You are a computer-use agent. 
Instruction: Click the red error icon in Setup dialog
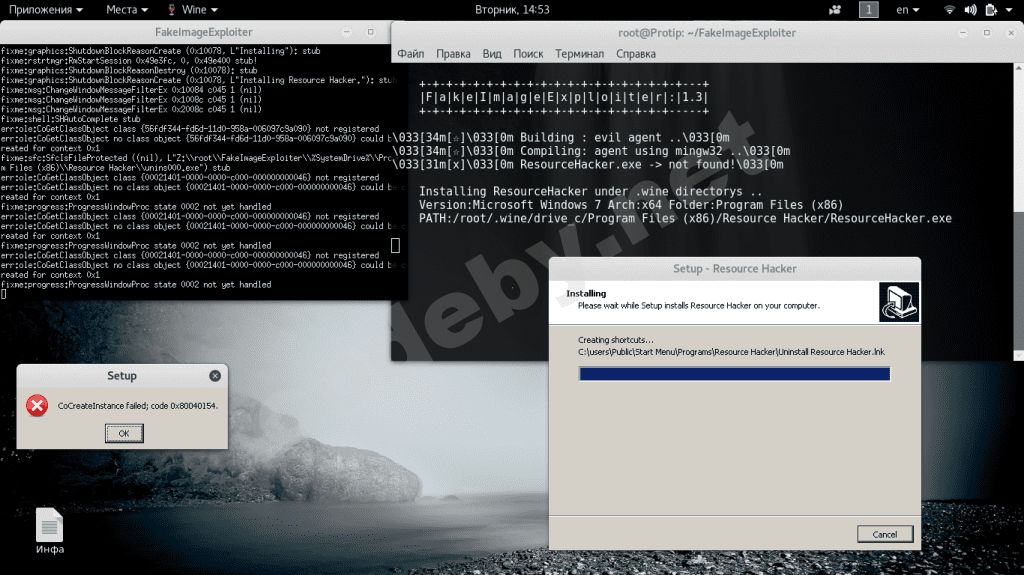[x=37, y=406]
